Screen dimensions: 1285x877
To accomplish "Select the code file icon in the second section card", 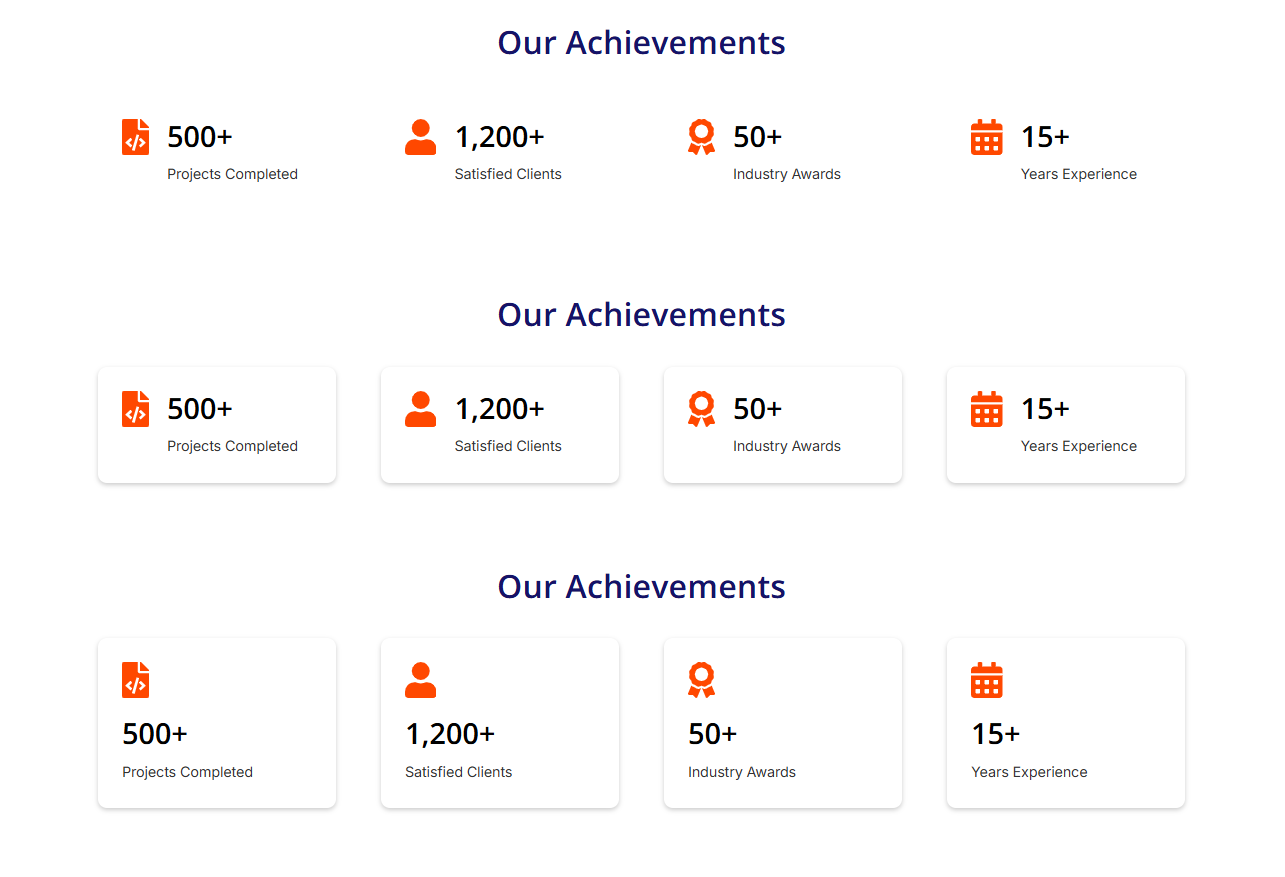I will click(136, 409).
